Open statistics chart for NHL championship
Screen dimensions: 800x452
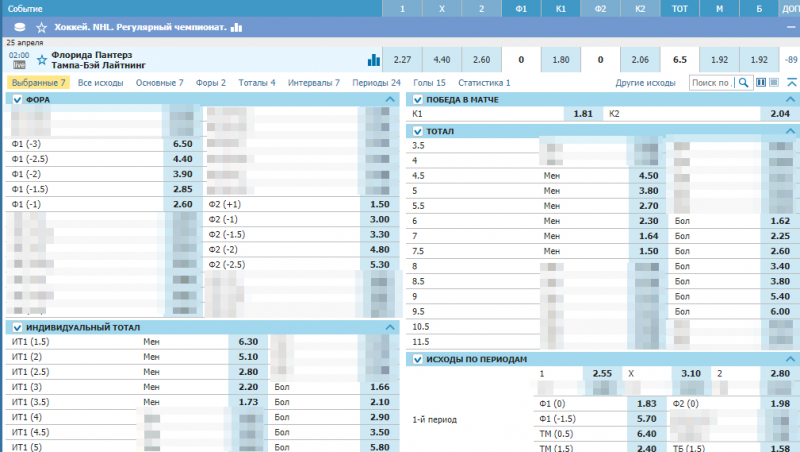point(236,28)
